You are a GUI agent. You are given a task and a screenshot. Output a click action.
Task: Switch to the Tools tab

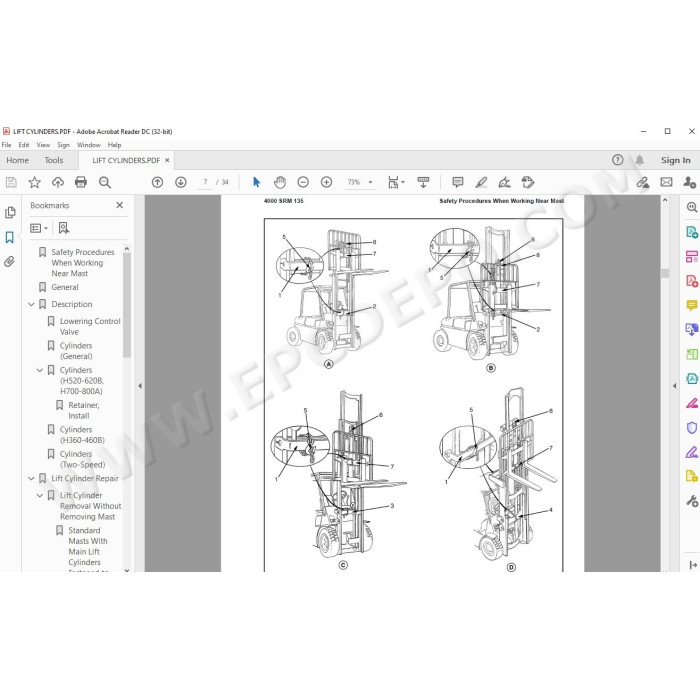click(x=54, y=160)
